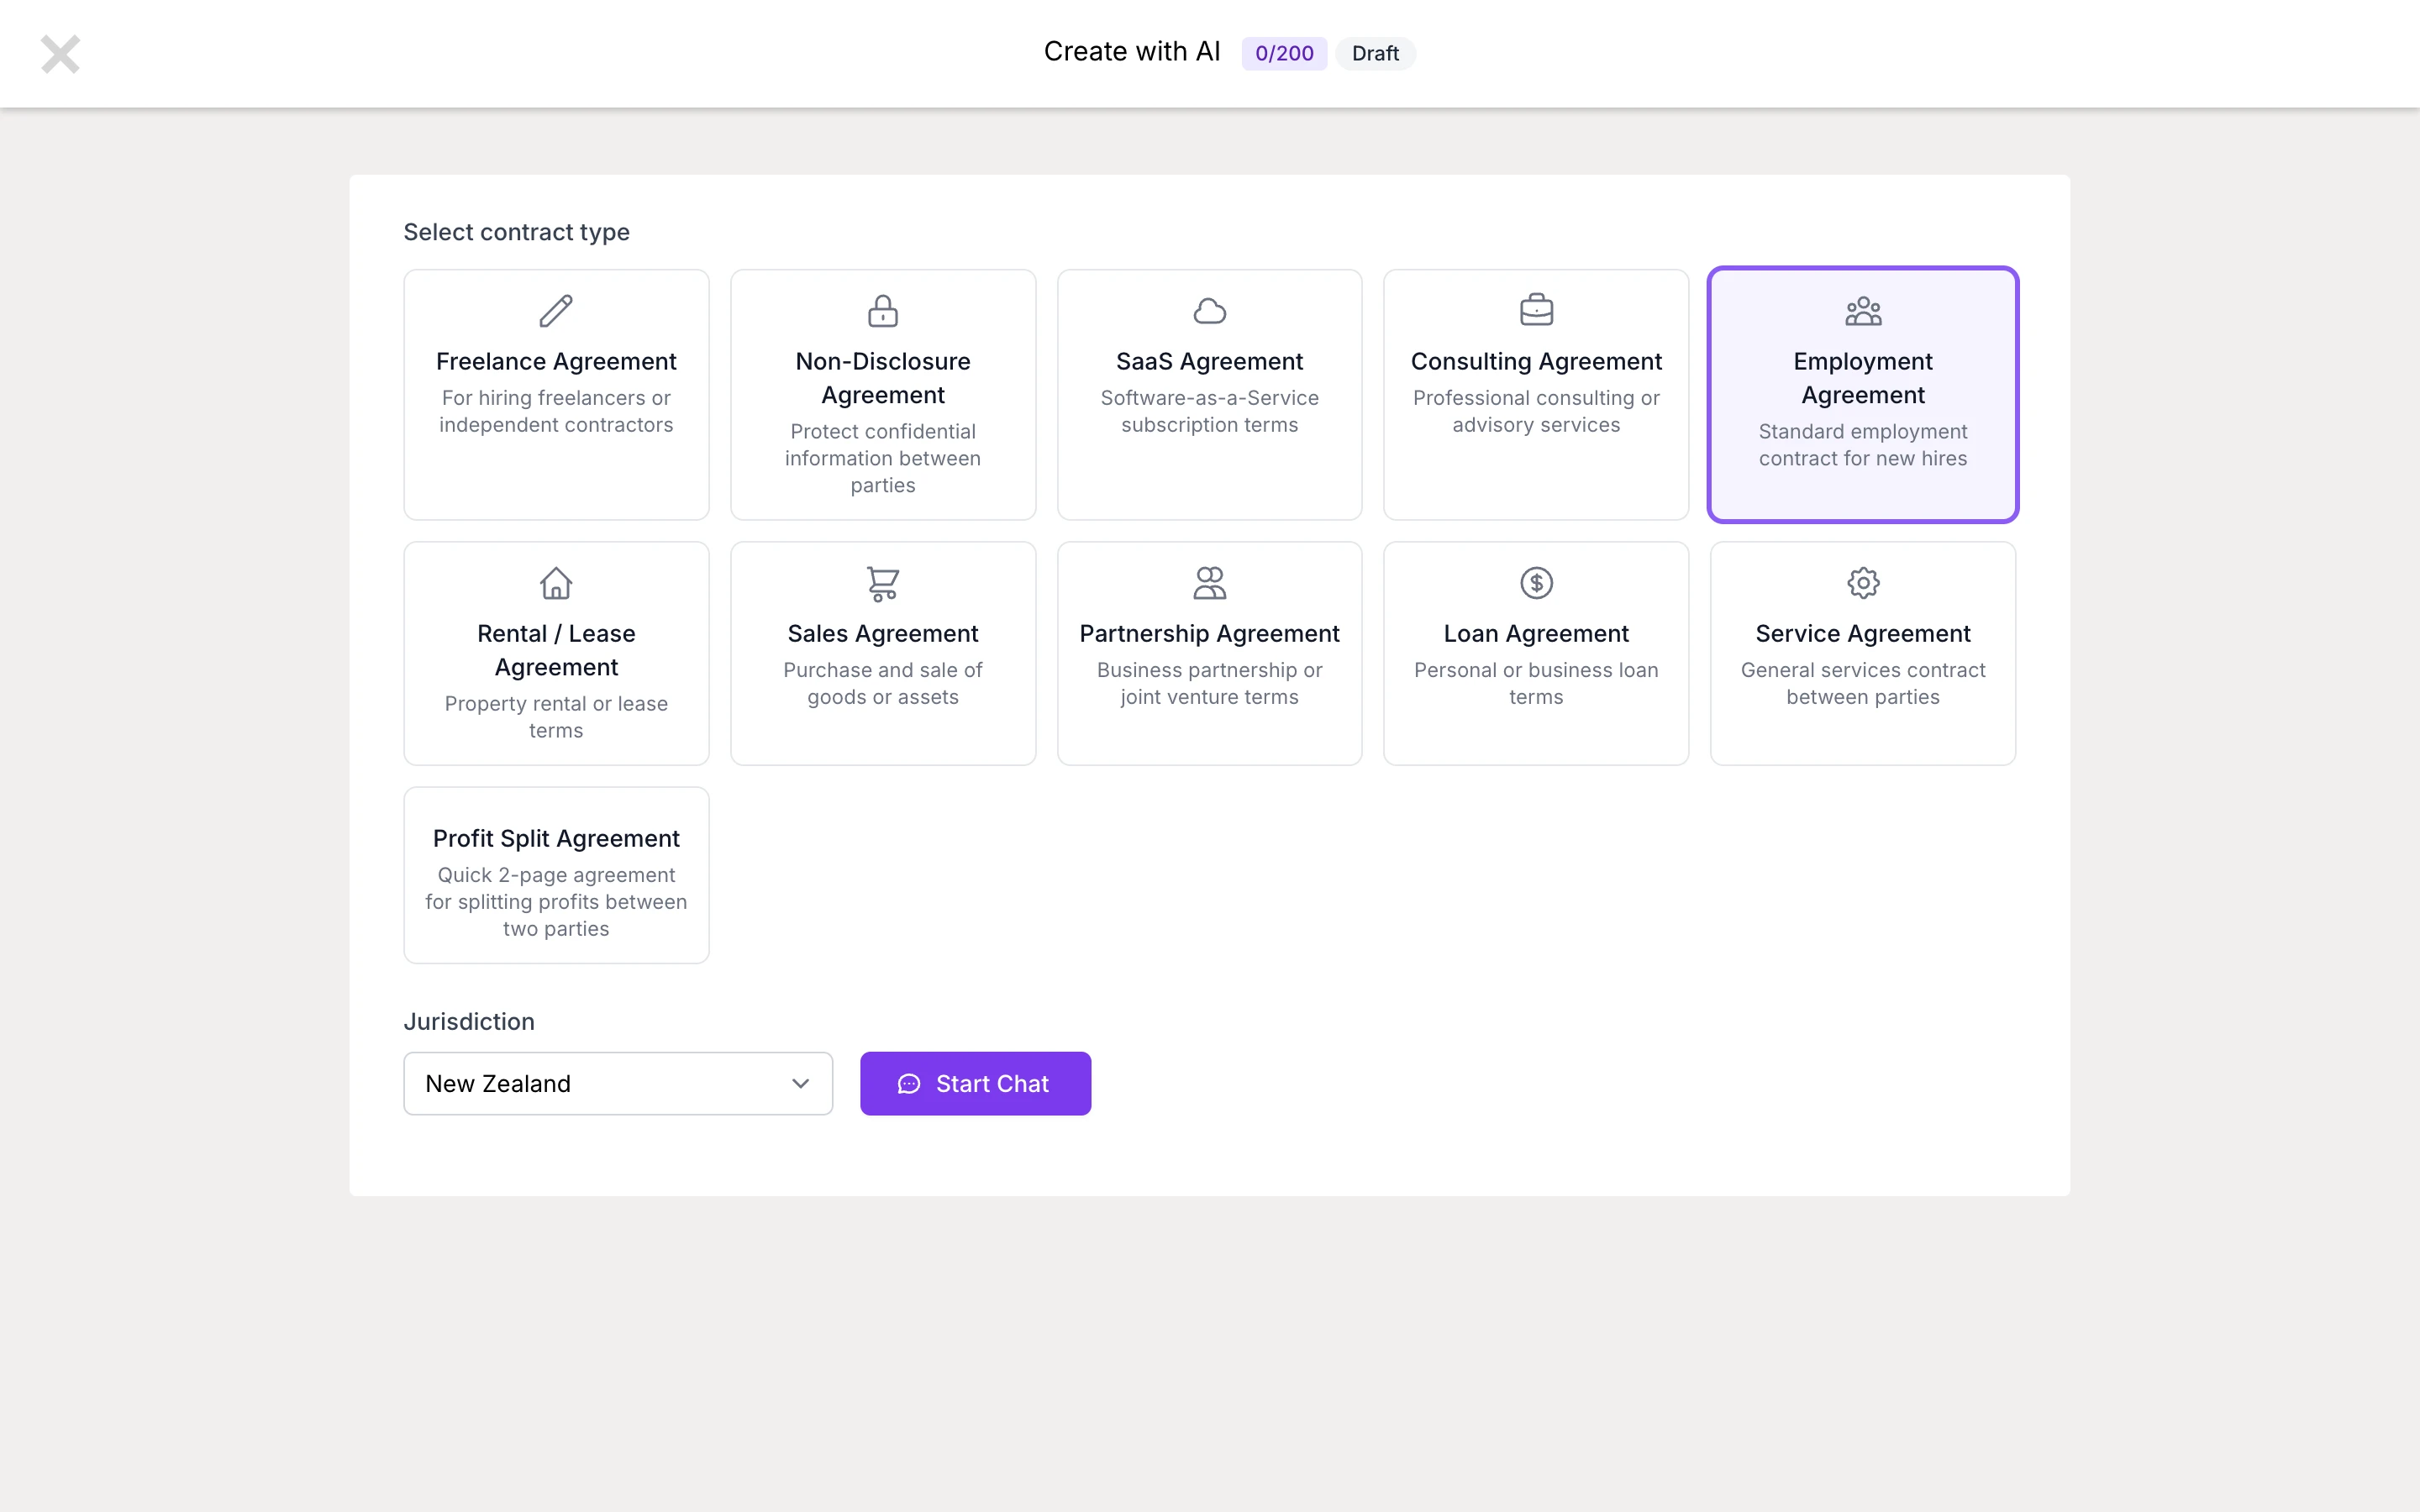Image resolution: width=2420 pixels, height=1512 pixels.
Task: Click 'Protect confidential information between parties' description
Action: [x=883, y=458]
